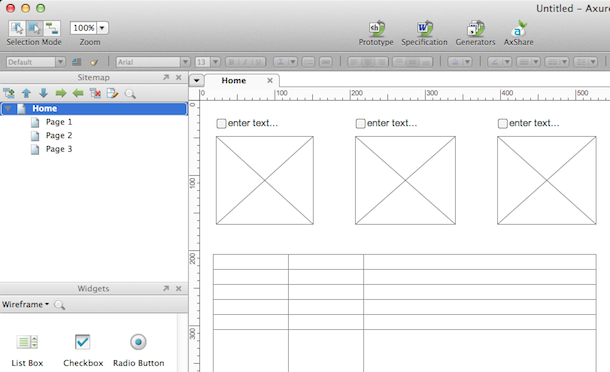Open the line color picker
610x372 pixels.
coord(499,62)
